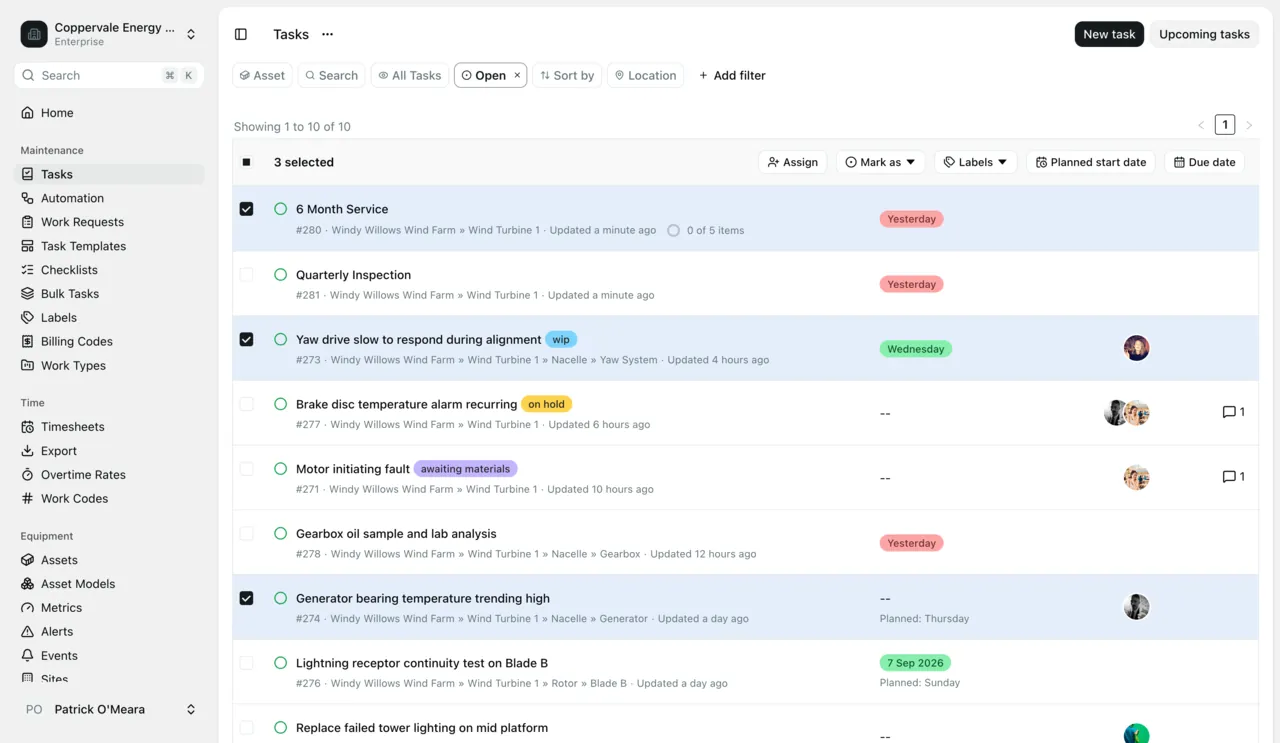This screenshot has width=1280, height=743.
Task: Click assignee avatar on Generator bearing task
Action: 1136,606
